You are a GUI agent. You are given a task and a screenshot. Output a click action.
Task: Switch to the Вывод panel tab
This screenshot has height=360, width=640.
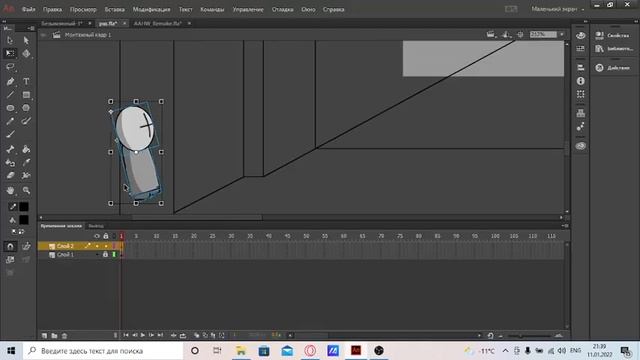coord(96,226)
